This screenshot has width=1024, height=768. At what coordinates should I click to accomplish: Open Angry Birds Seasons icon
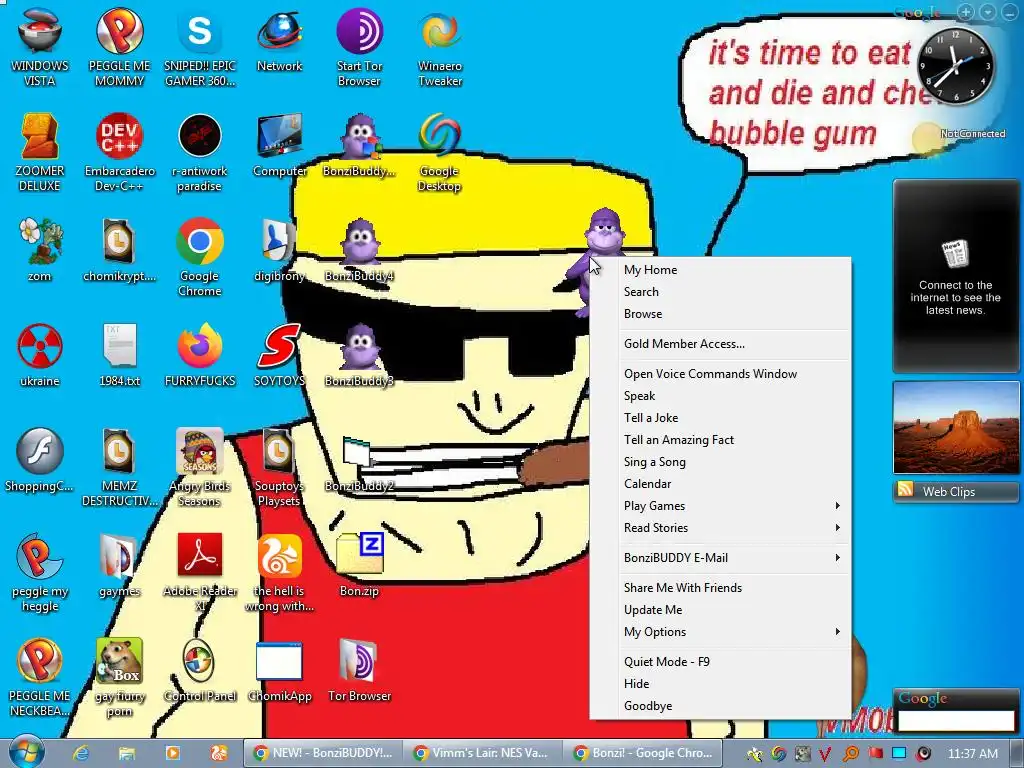(200, 467)
